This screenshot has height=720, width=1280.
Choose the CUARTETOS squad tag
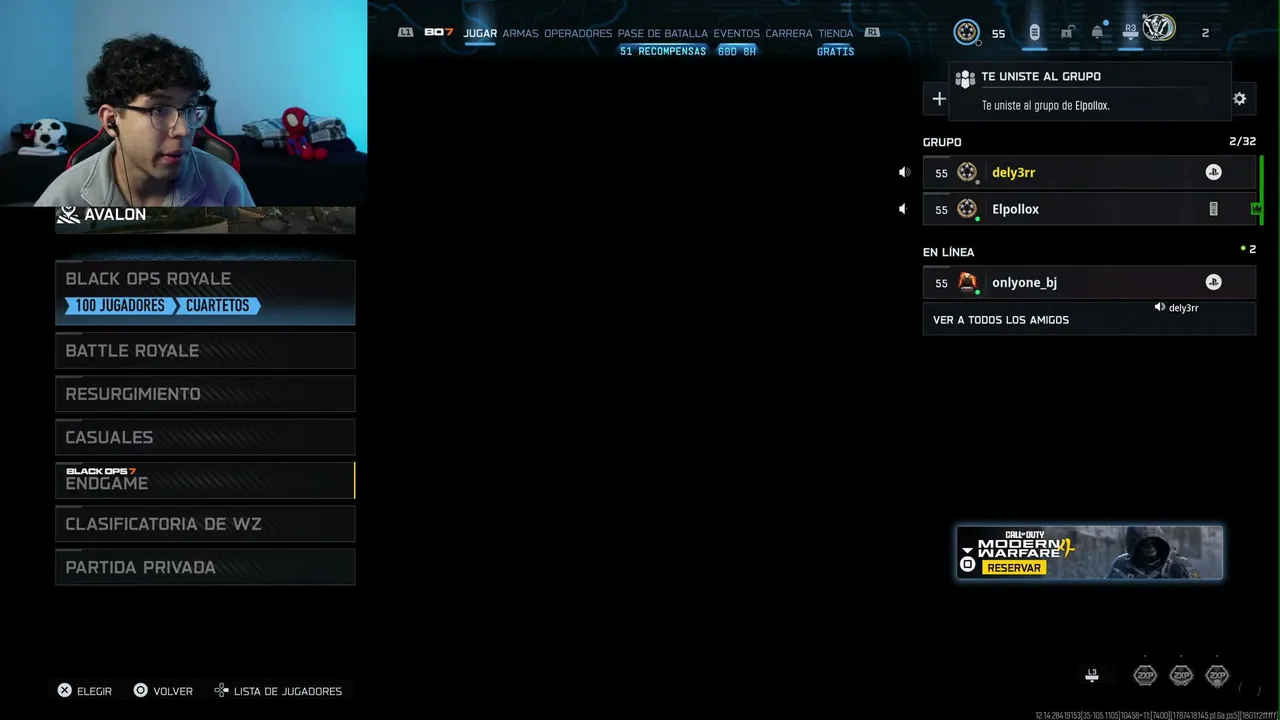pyautogui.click(x=217, y=305)
